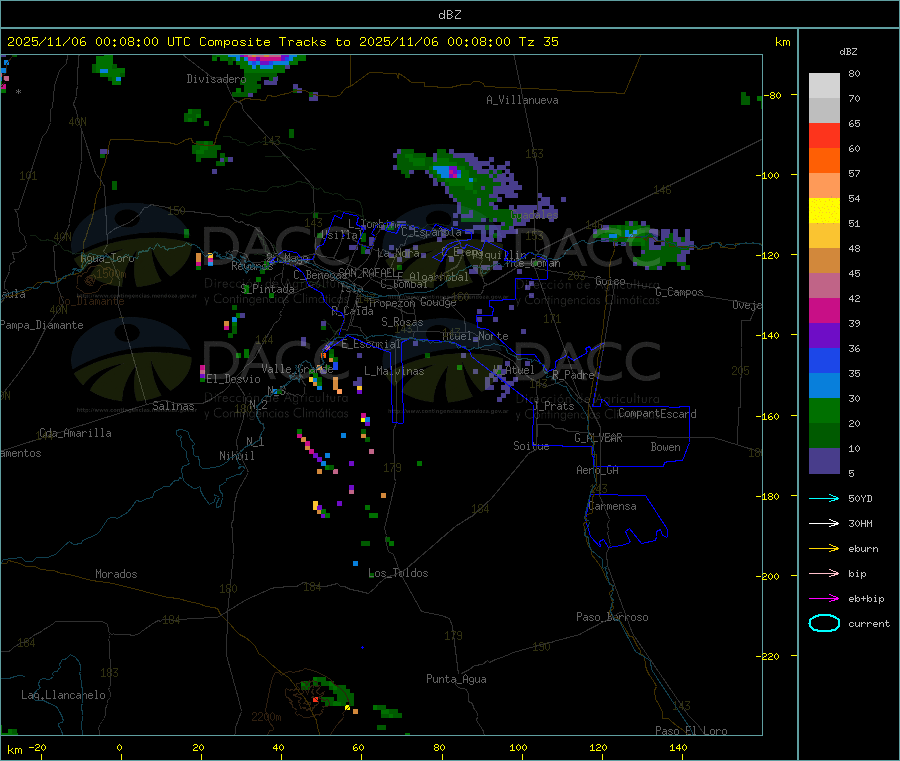
Task: Click the Atuel_Norte place label
Action: 475,336
